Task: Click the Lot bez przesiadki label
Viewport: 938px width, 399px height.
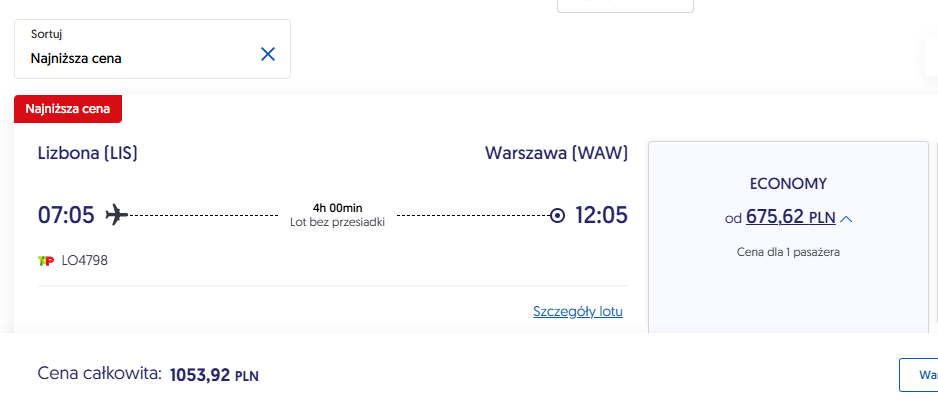Action: (x=337, y=222)
